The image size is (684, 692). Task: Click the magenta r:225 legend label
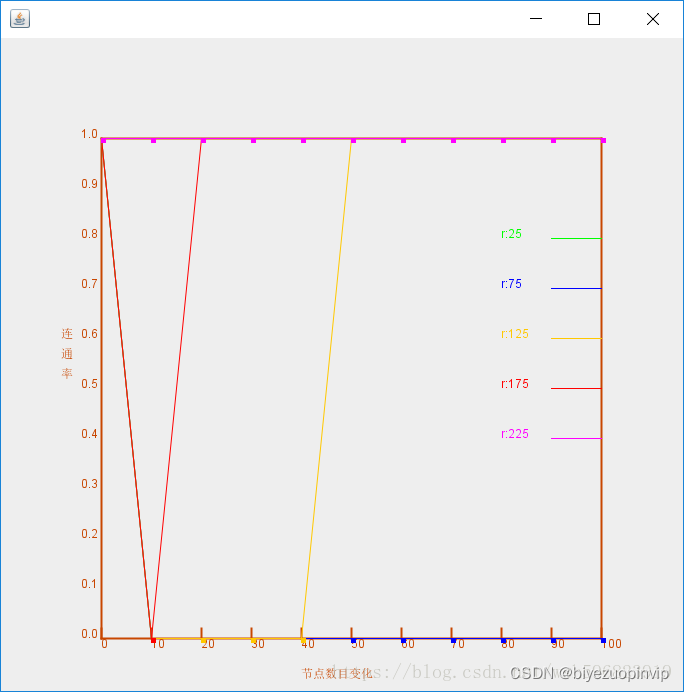[x=515, y=434]
